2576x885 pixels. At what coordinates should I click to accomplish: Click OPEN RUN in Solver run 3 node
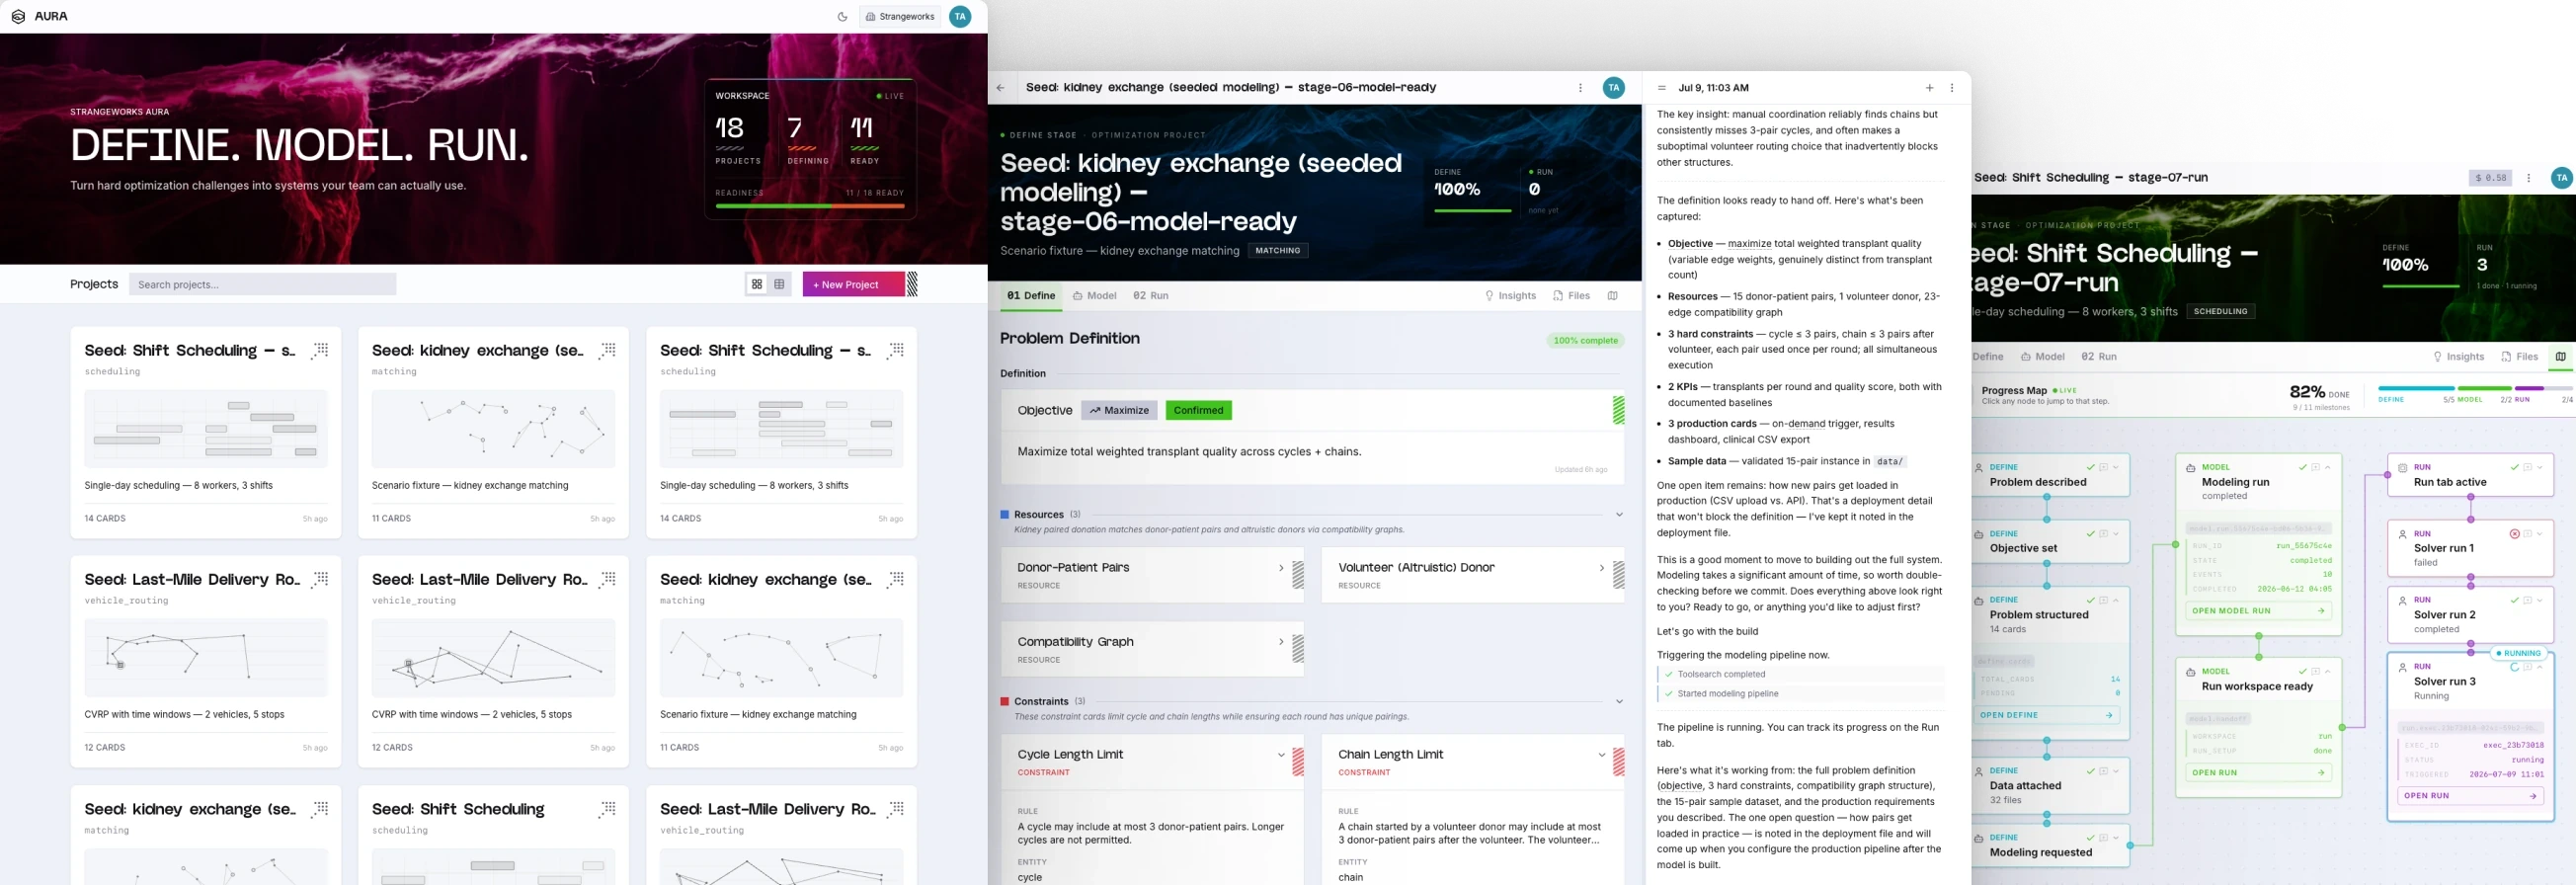[x=2470, y=796]
